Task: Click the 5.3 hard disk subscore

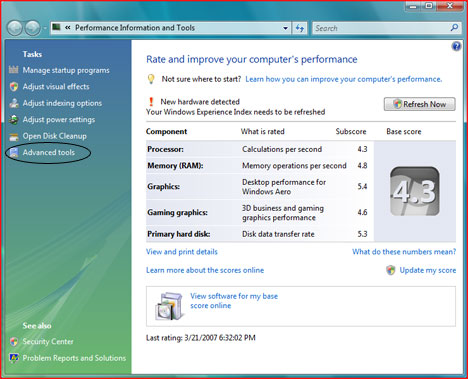Action: [362, 234]
